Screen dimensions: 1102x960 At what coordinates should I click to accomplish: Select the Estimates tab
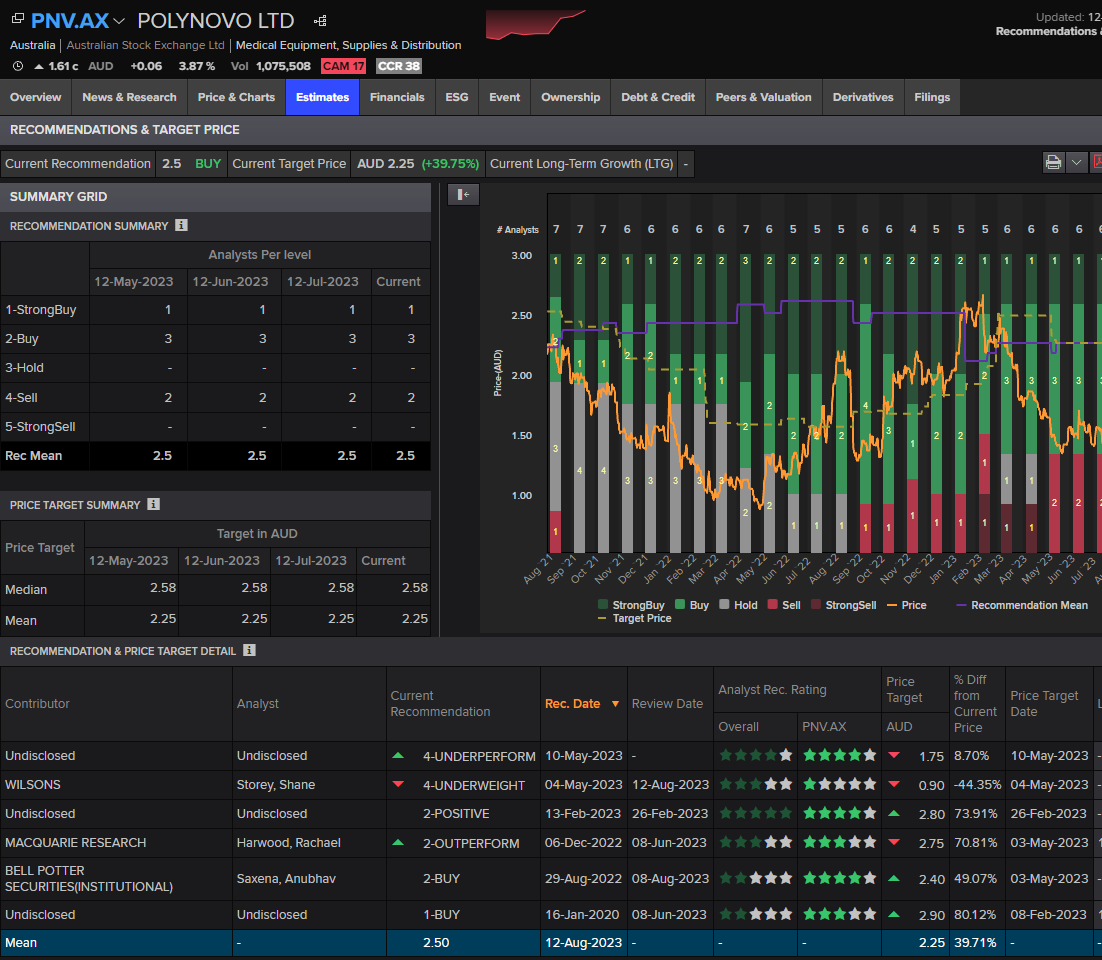323,97
